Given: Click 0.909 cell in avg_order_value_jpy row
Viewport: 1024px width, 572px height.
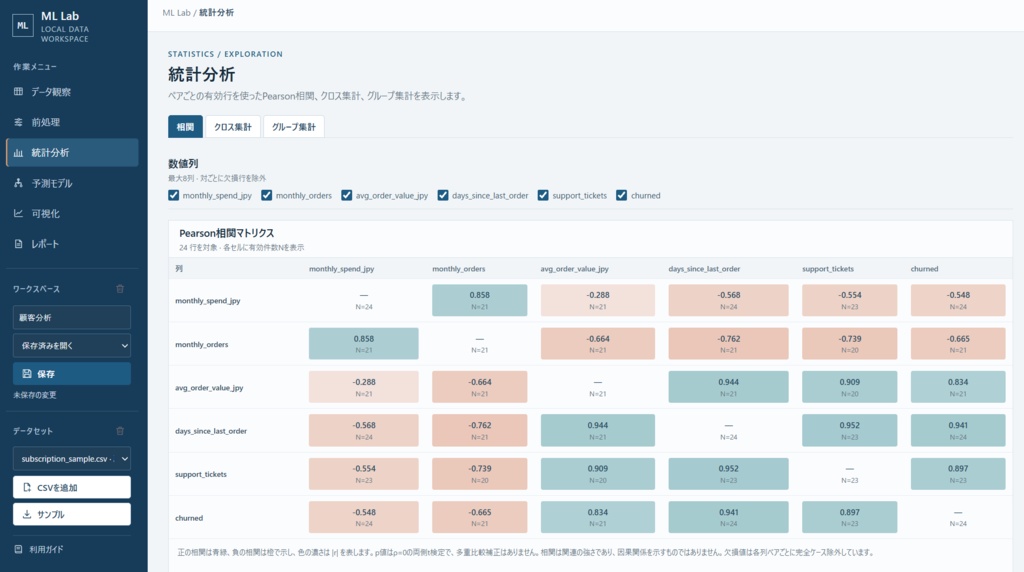Looking at the screenshot, I should [x=850, y=387].
